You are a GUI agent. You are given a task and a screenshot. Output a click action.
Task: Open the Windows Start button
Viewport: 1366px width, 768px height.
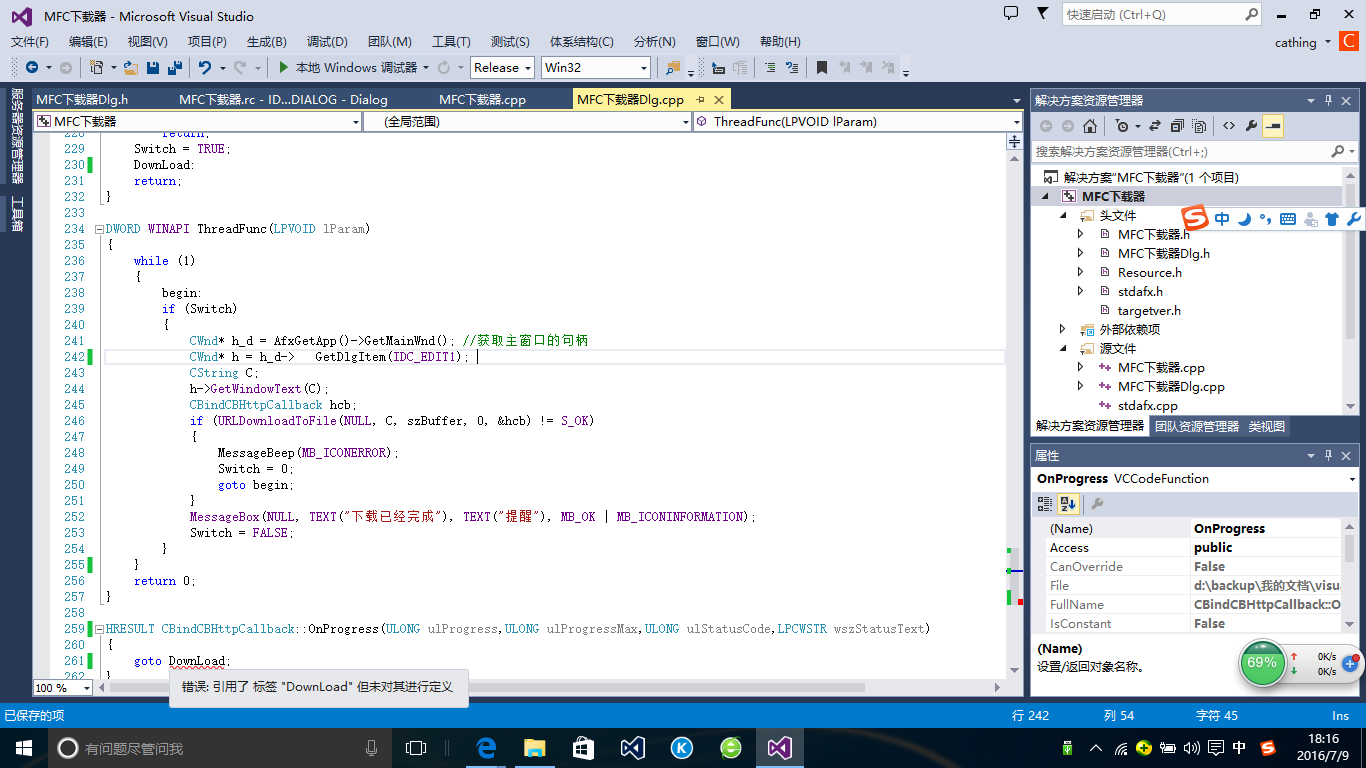click(x=23, y=747)
